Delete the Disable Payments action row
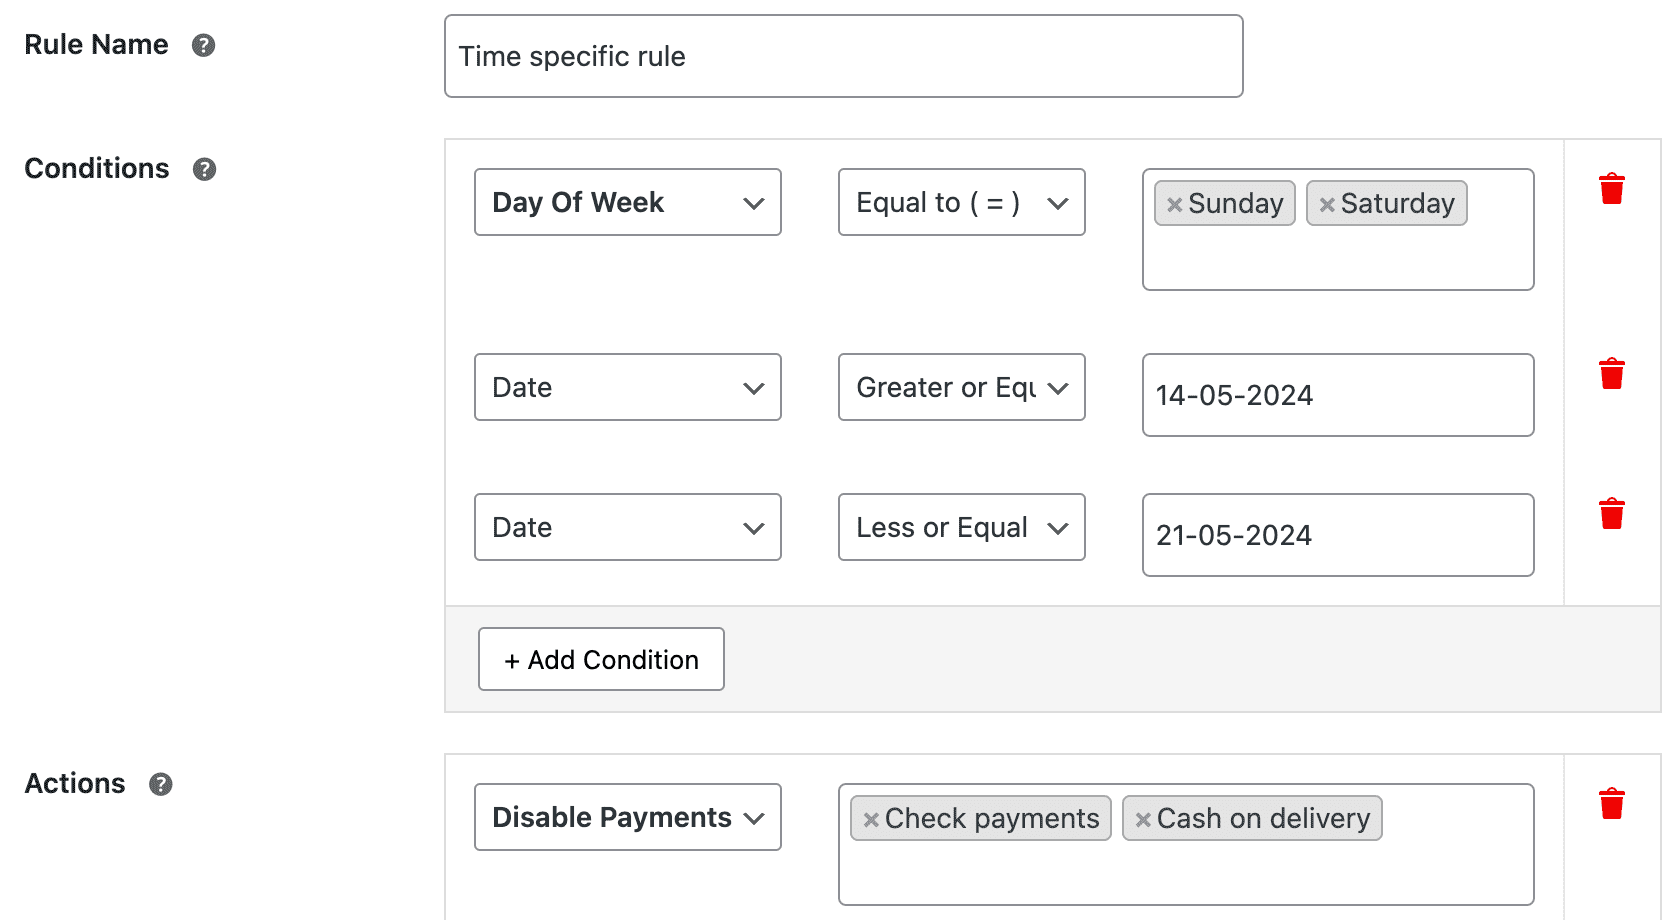The image size is (1680, 920). coord(1611,802)
